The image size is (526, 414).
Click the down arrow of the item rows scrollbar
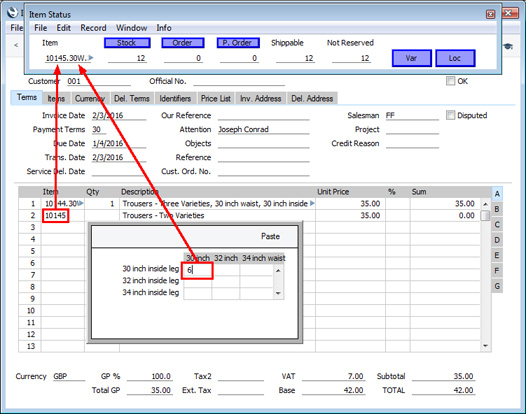tap(485, 346)
